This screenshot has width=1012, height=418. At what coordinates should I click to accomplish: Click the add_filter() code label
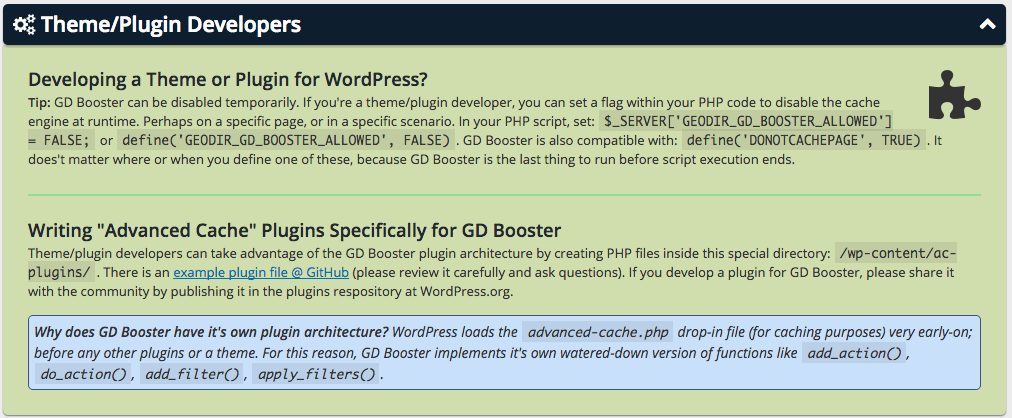click(192, 373)
